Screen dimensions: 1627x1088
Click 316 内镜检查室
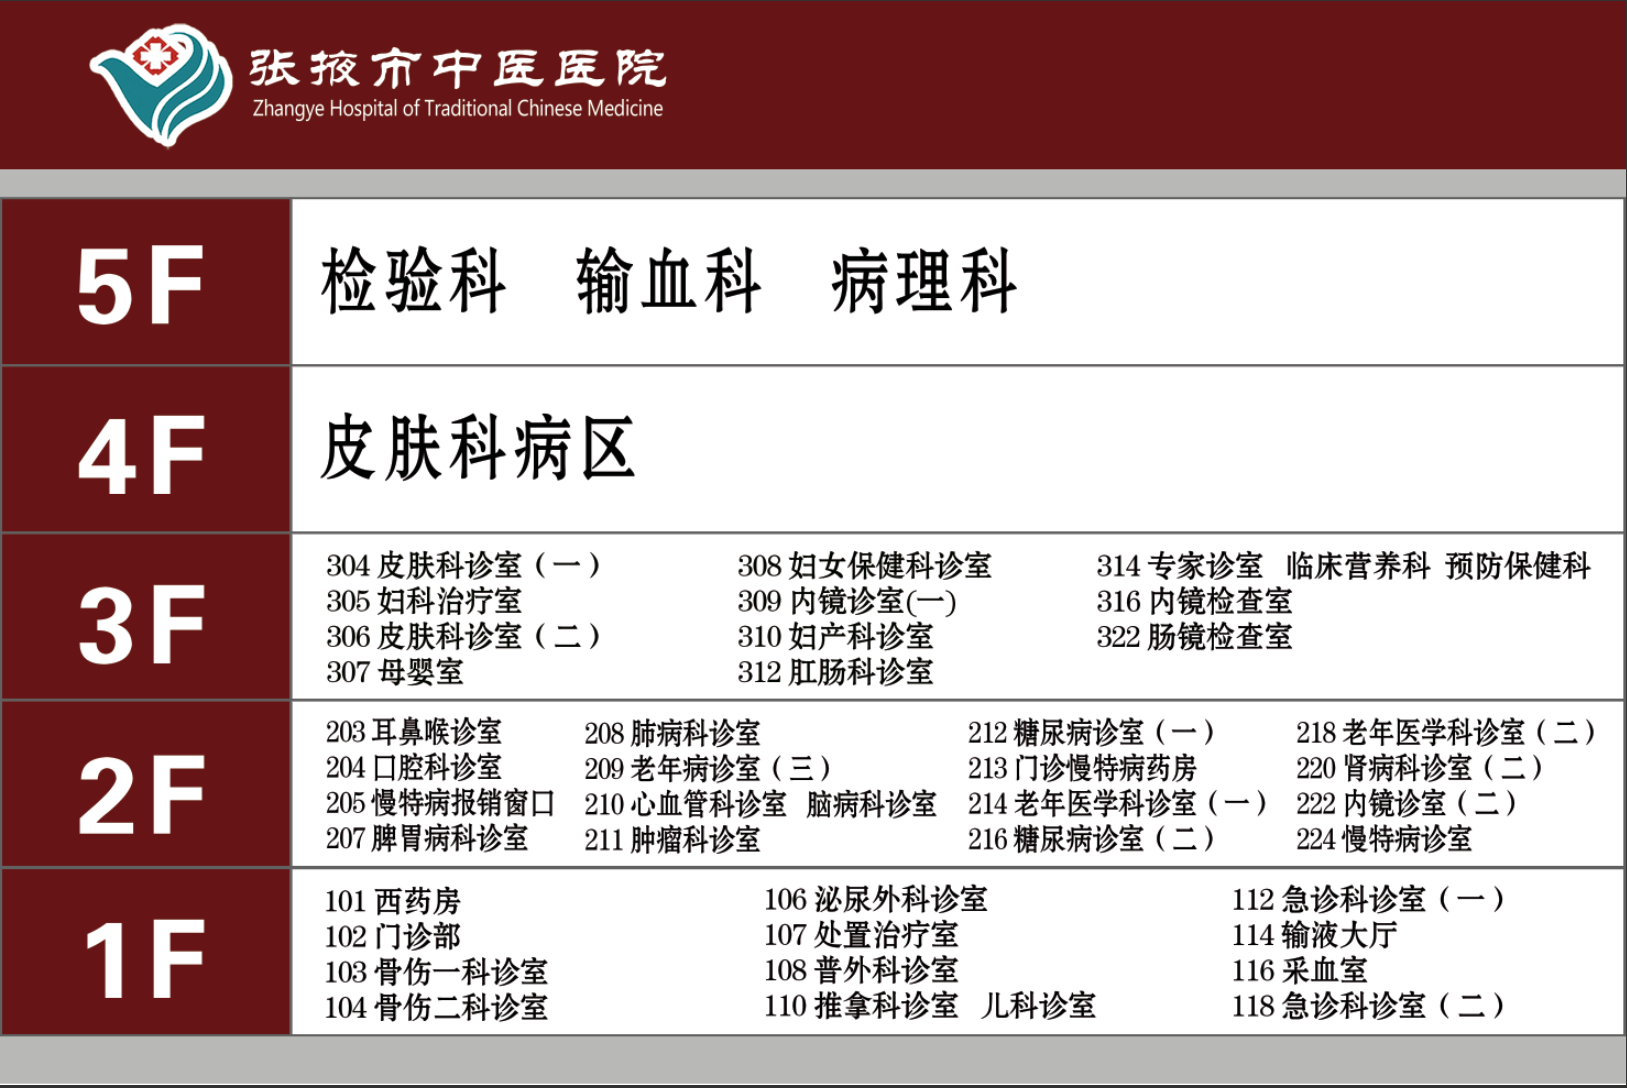tap(1194, 601)
